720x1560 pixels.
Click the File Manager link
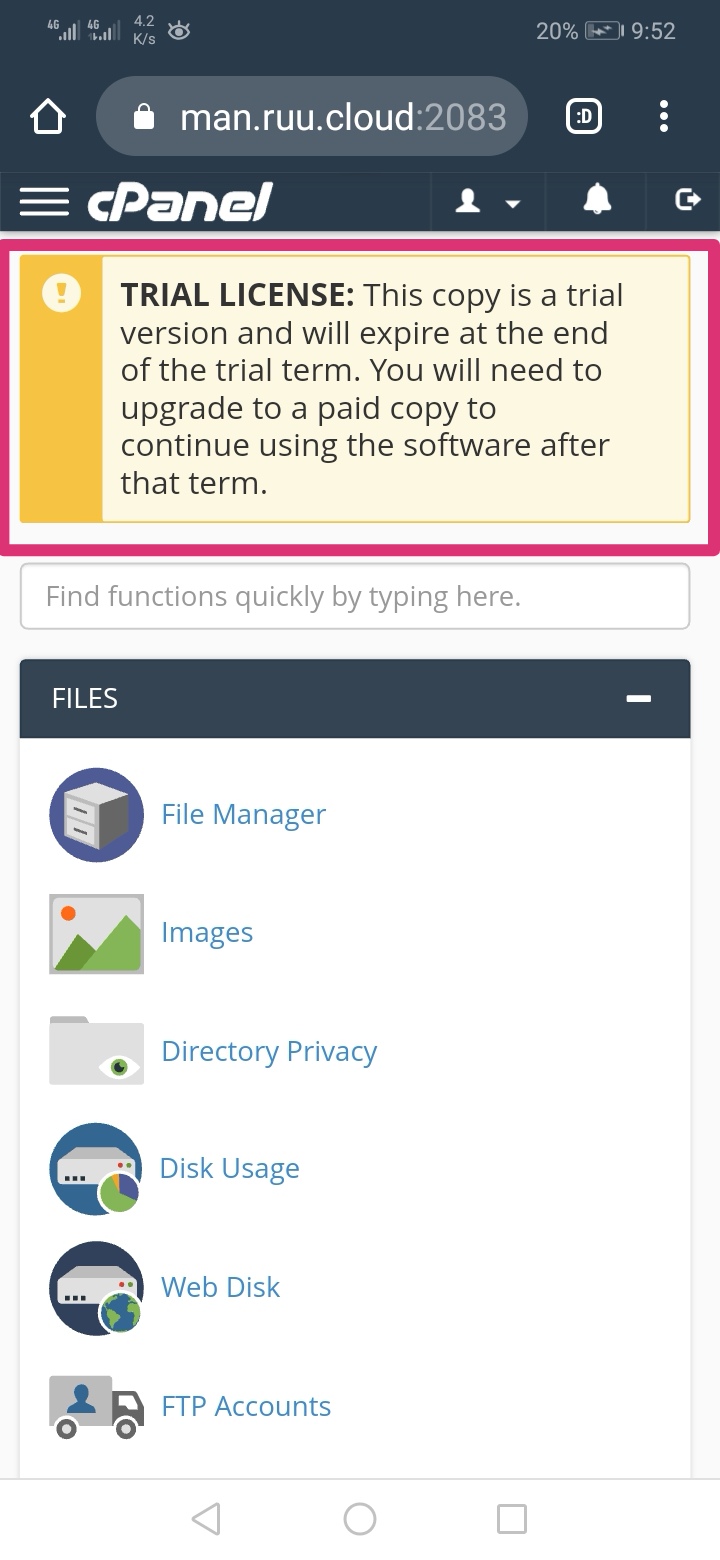[x=243, y=815]
